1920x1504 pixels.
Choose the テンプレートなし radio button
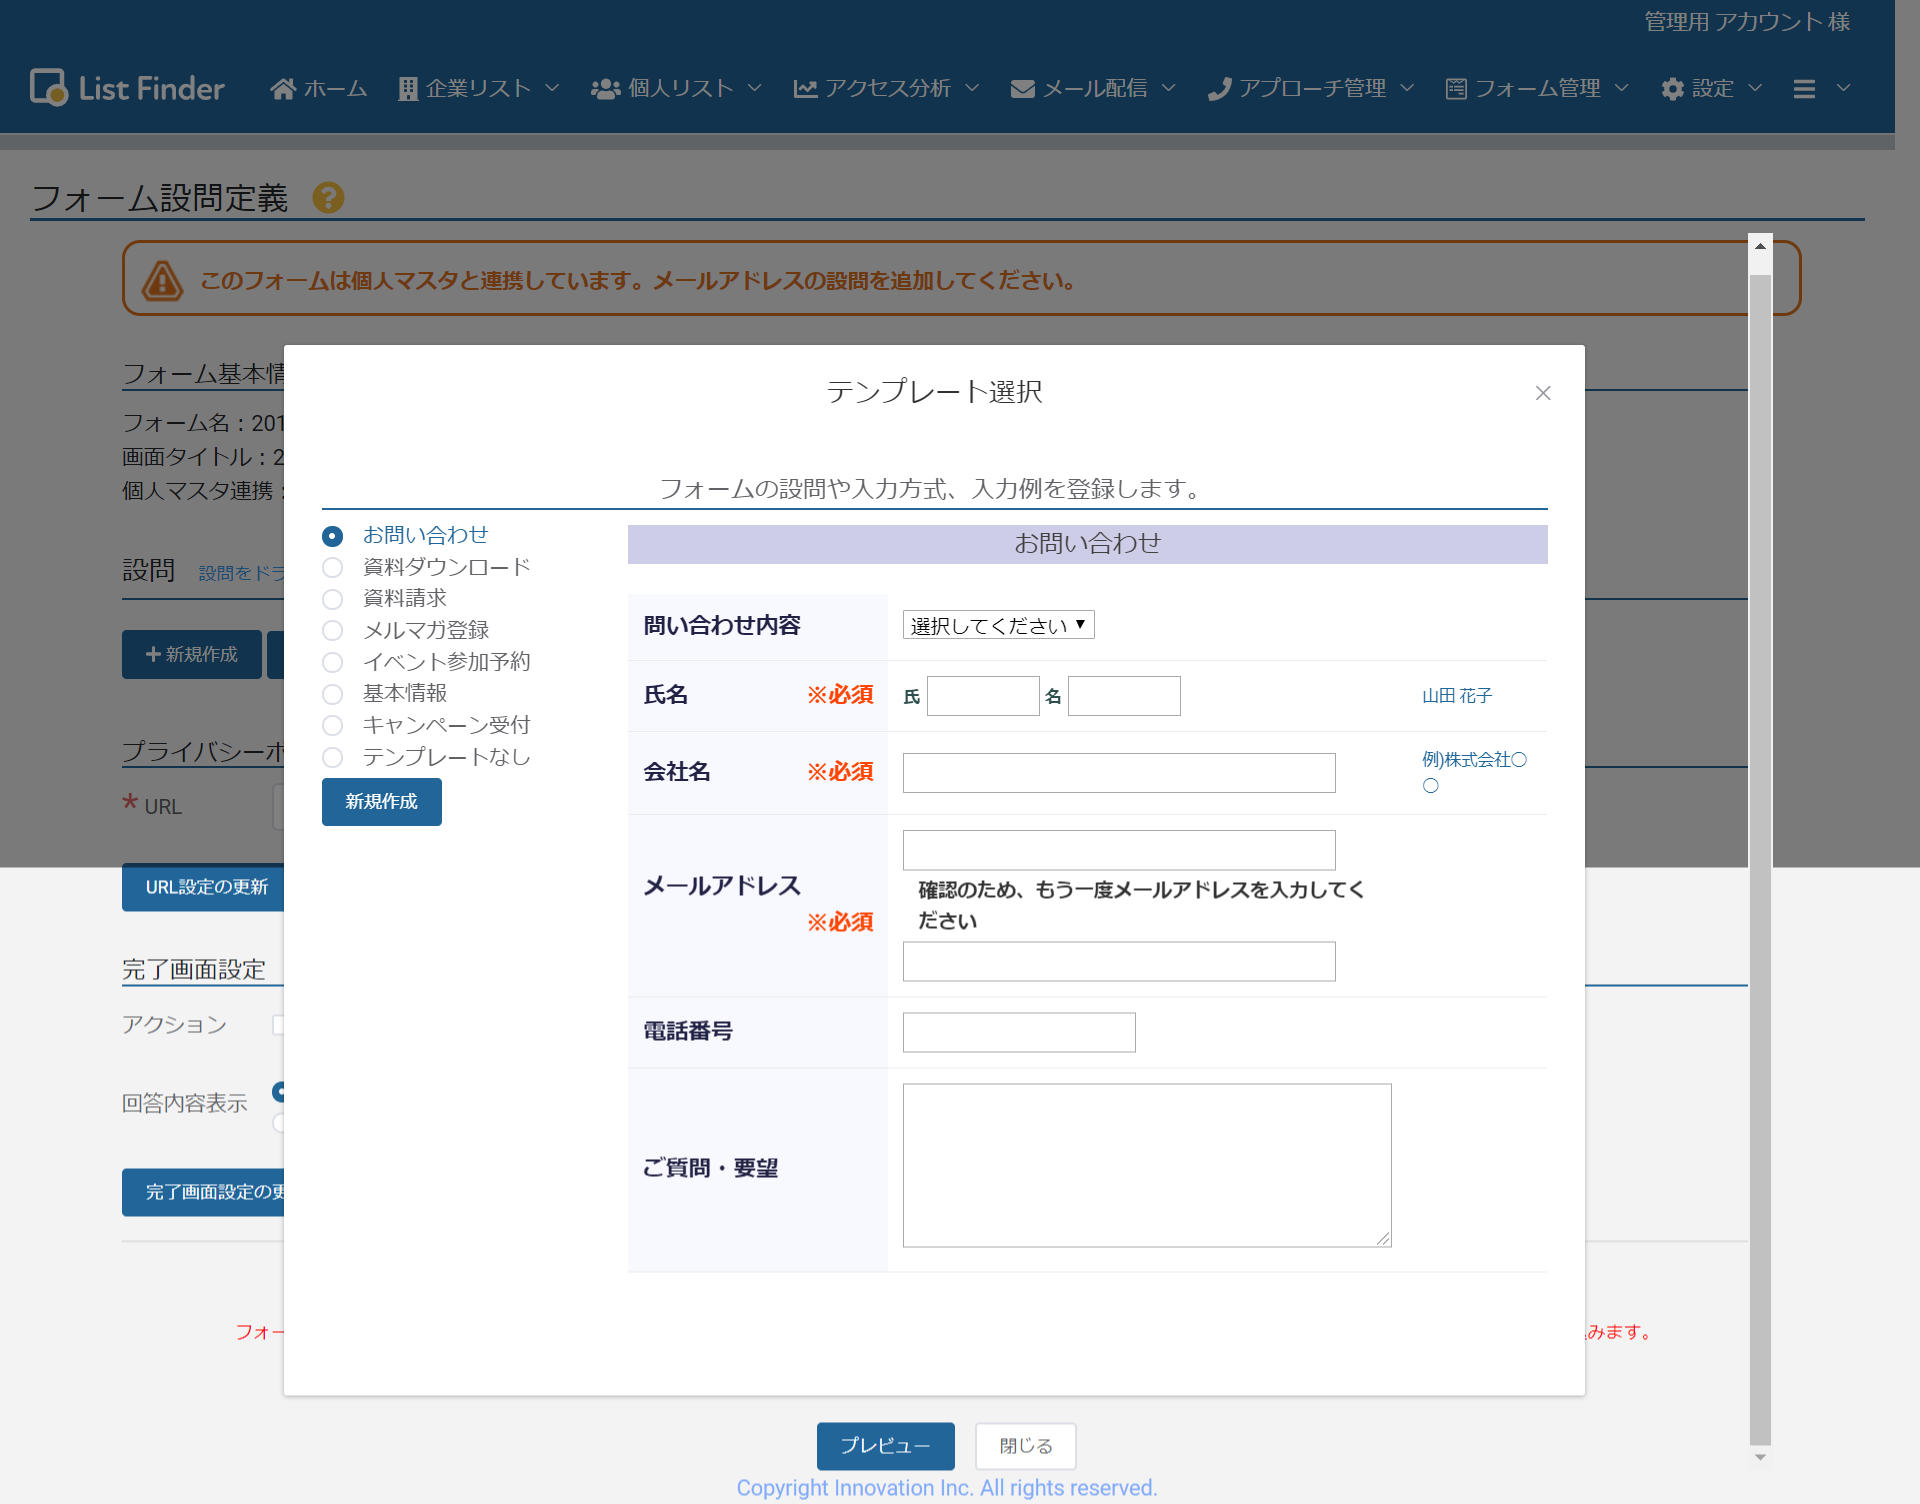[333, 758]
